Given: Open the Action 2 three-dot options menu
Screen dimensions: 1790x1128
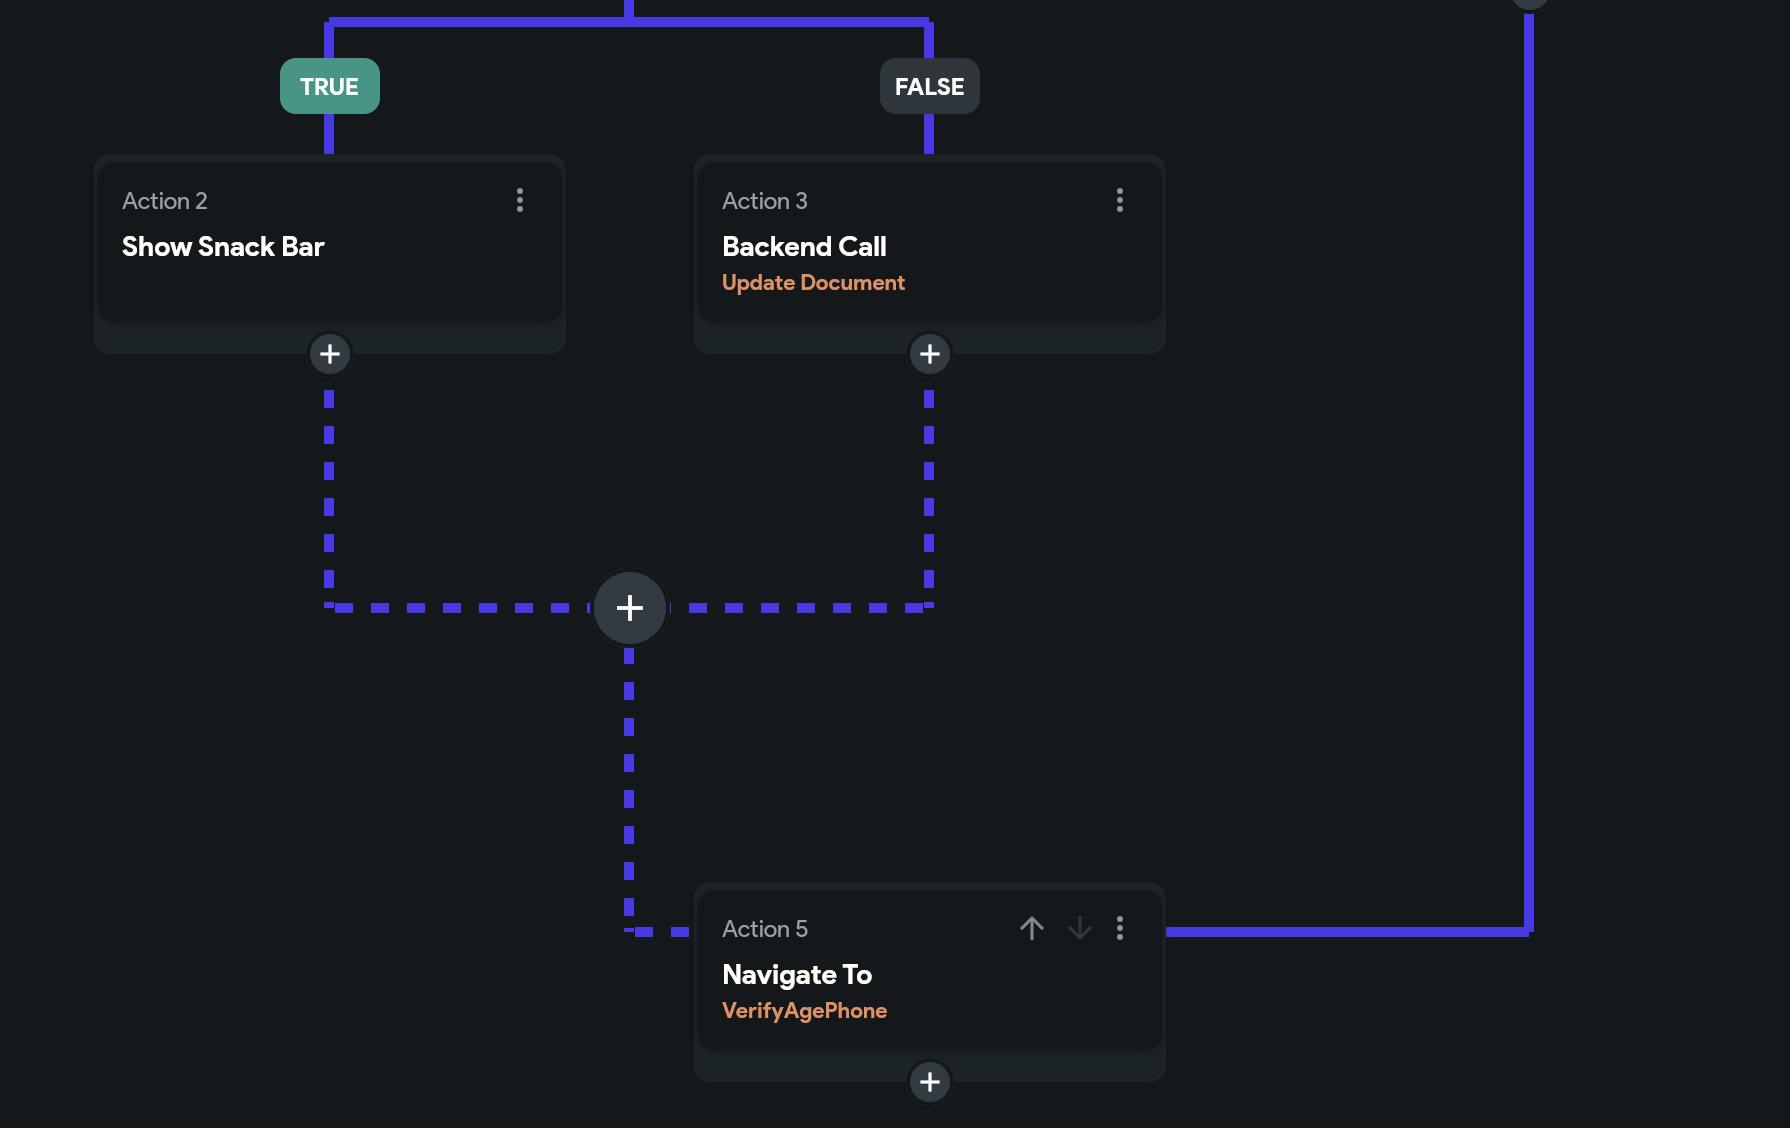Looking at the screenshot, I should (520, 200).
